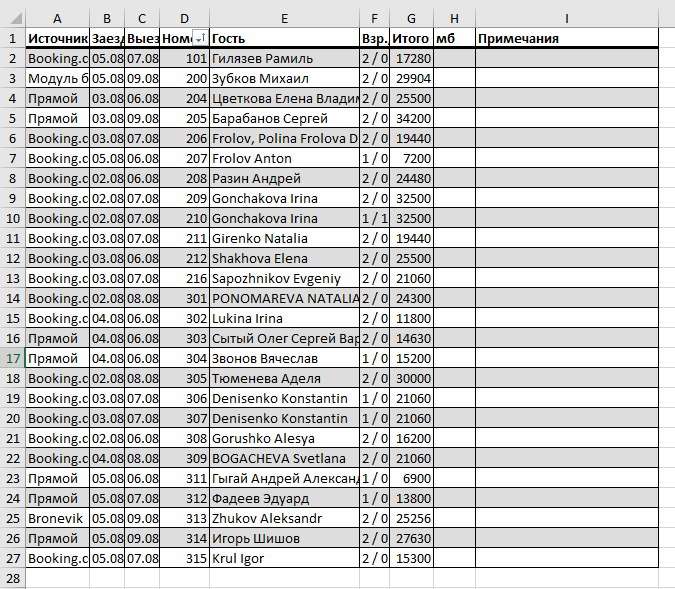Select row 28 header
The height and width of the screenshot is (589, 675).
(x=12, y=578)
